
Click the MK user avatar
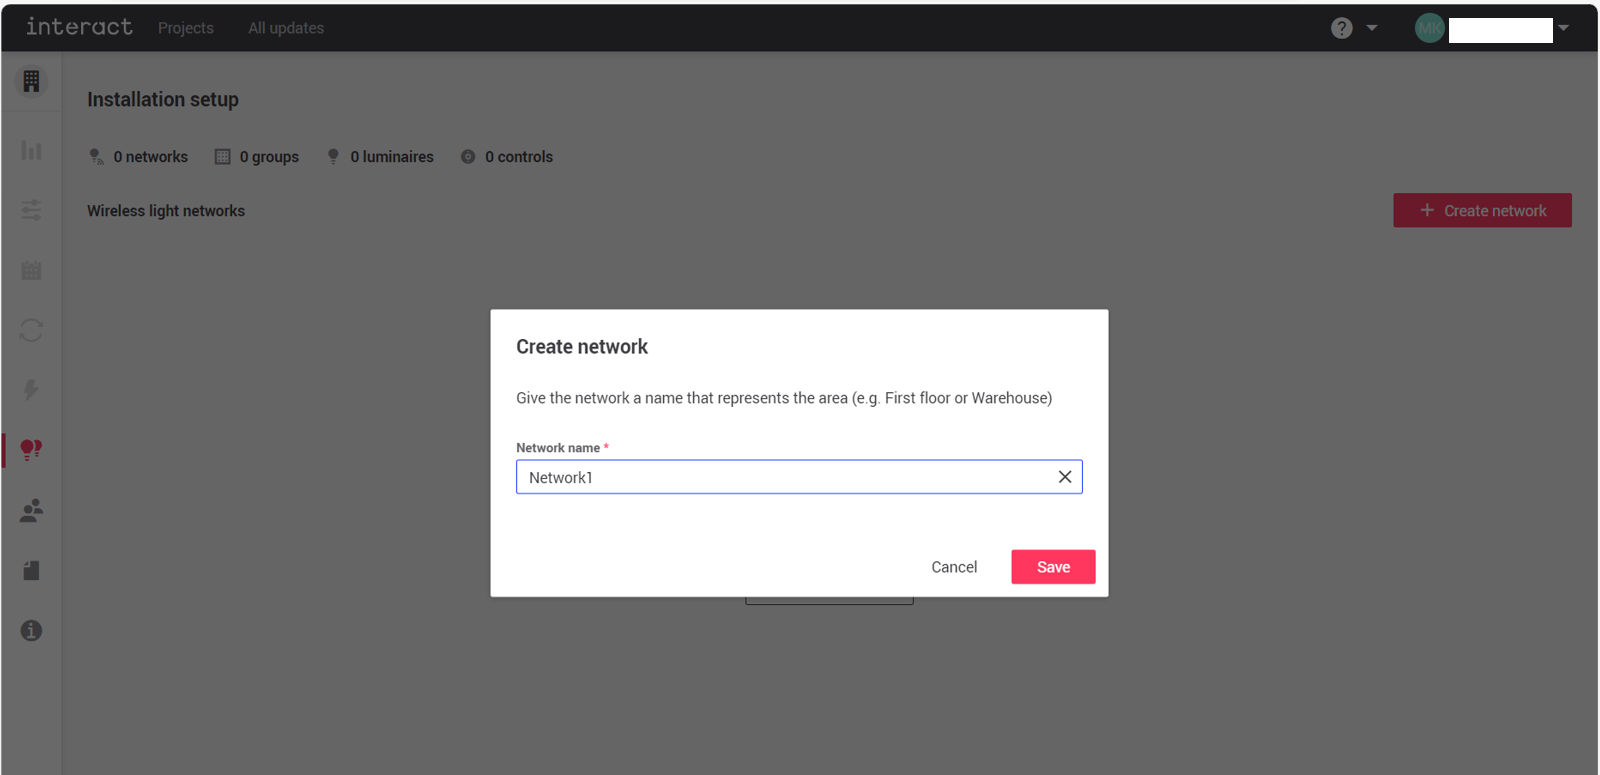[x=1429, y=28]
